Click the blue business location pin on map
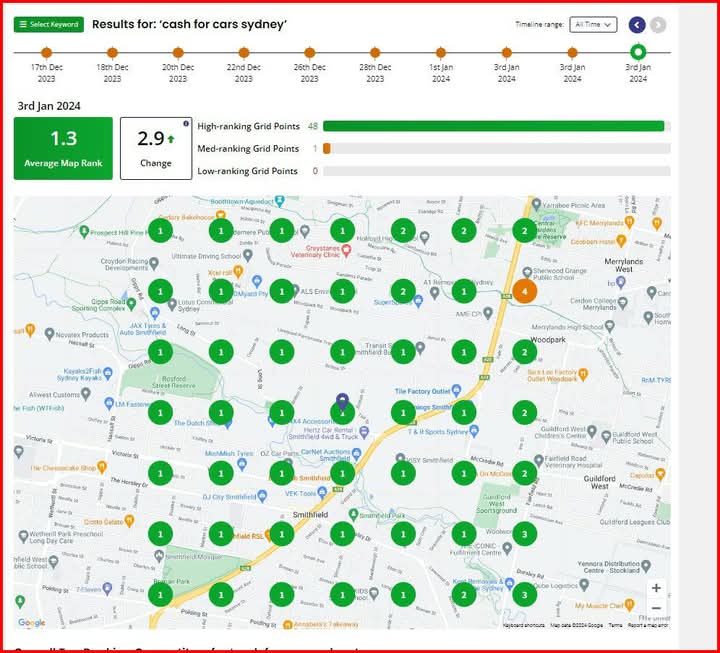 tap(343, 402)
